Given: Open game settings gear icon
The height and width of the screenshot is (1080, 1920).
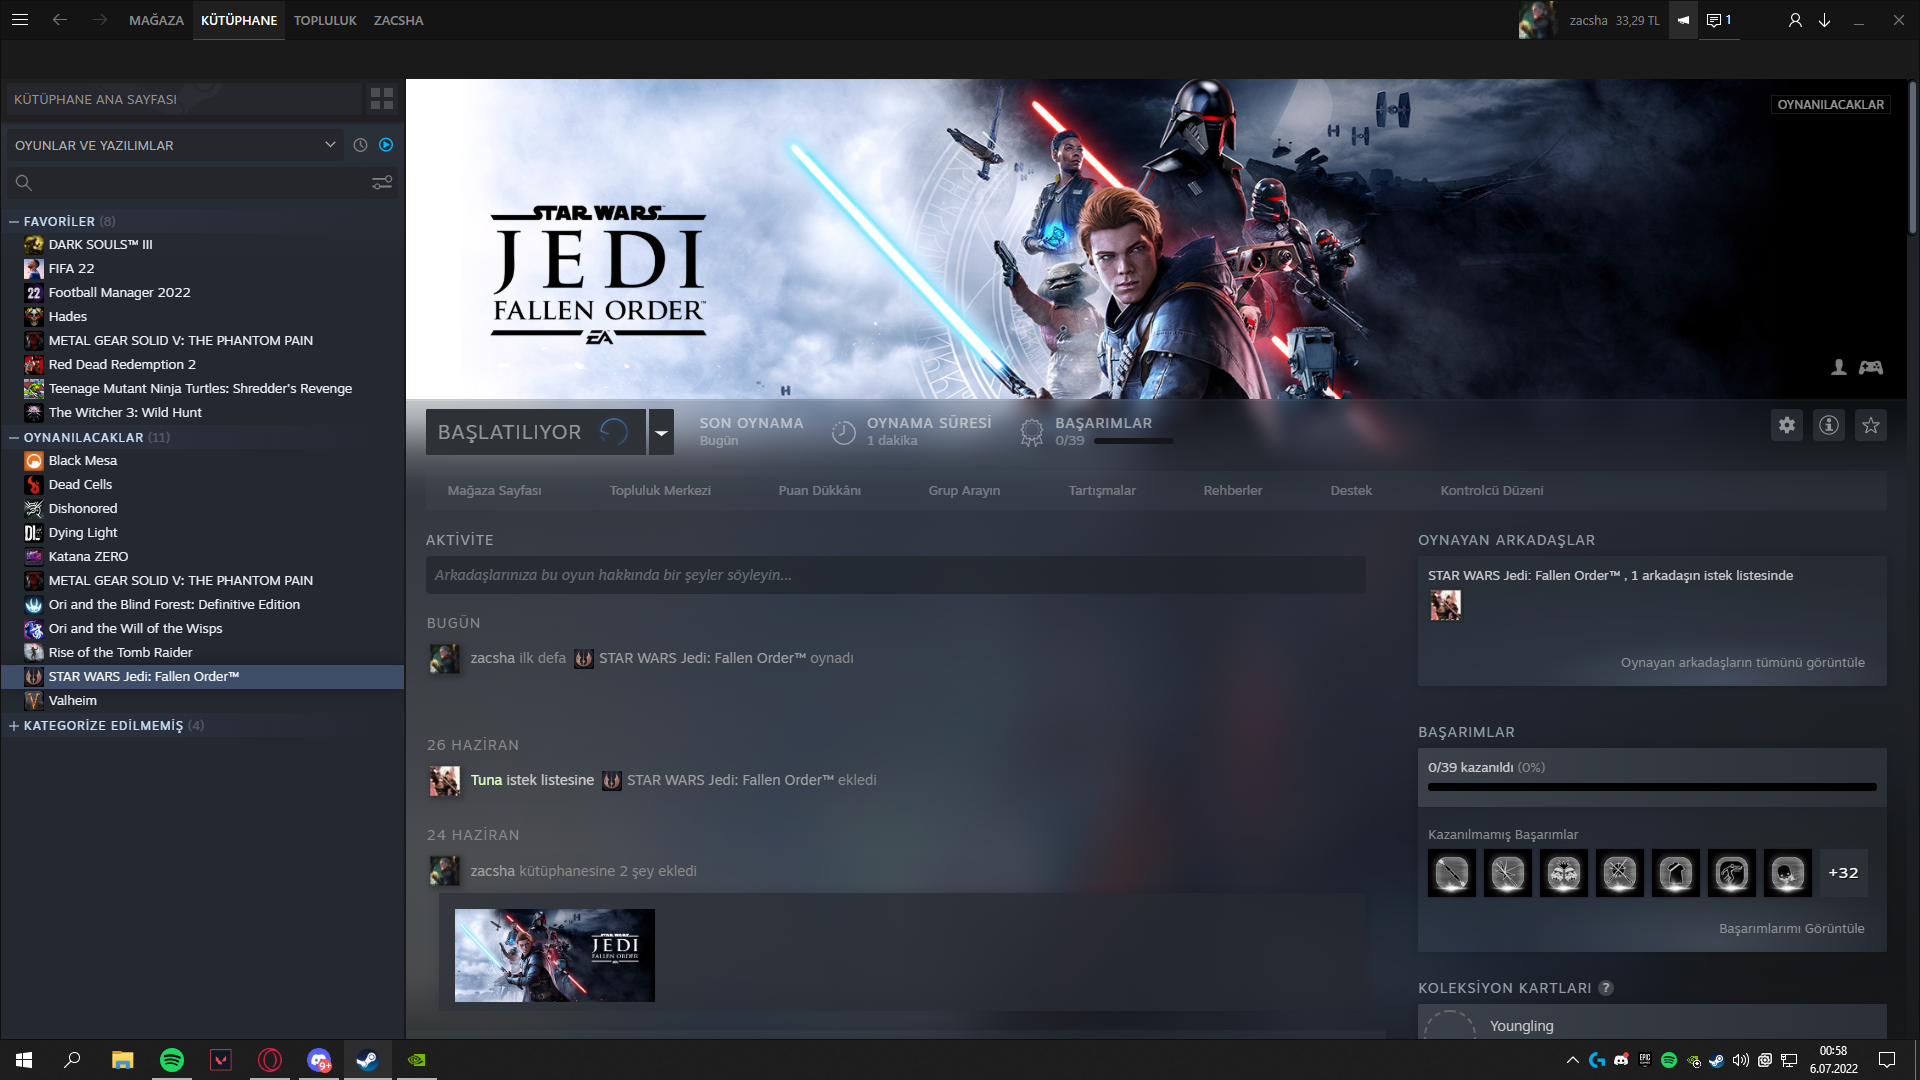Looking at the screenshot, I should 1787,426.
